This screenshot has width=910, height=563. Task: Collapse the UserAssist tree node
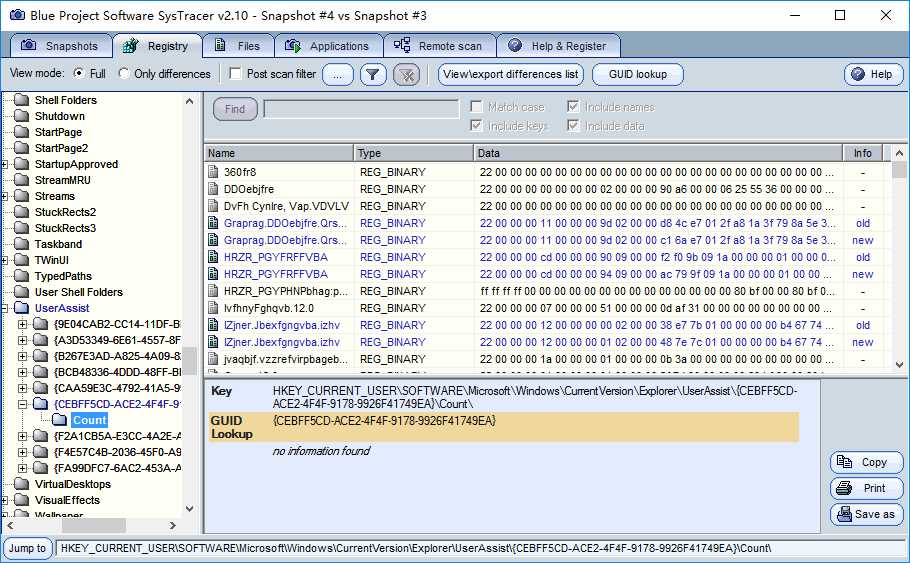click(6, 308)
